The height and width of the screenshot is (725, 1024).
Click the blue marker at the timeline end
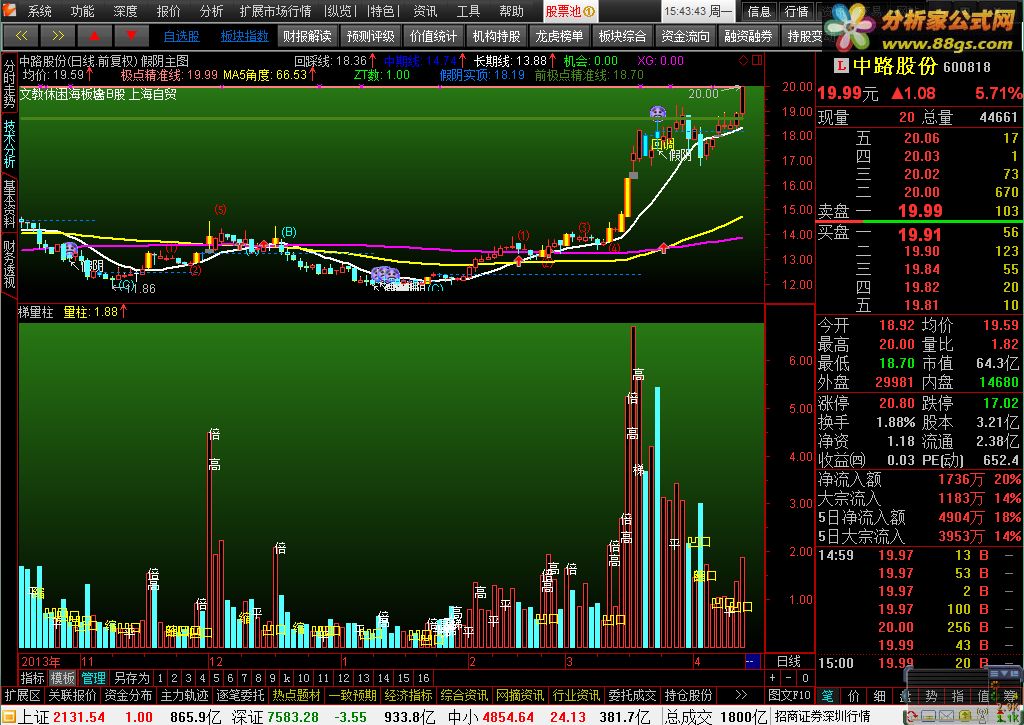(x=752, y=661)
